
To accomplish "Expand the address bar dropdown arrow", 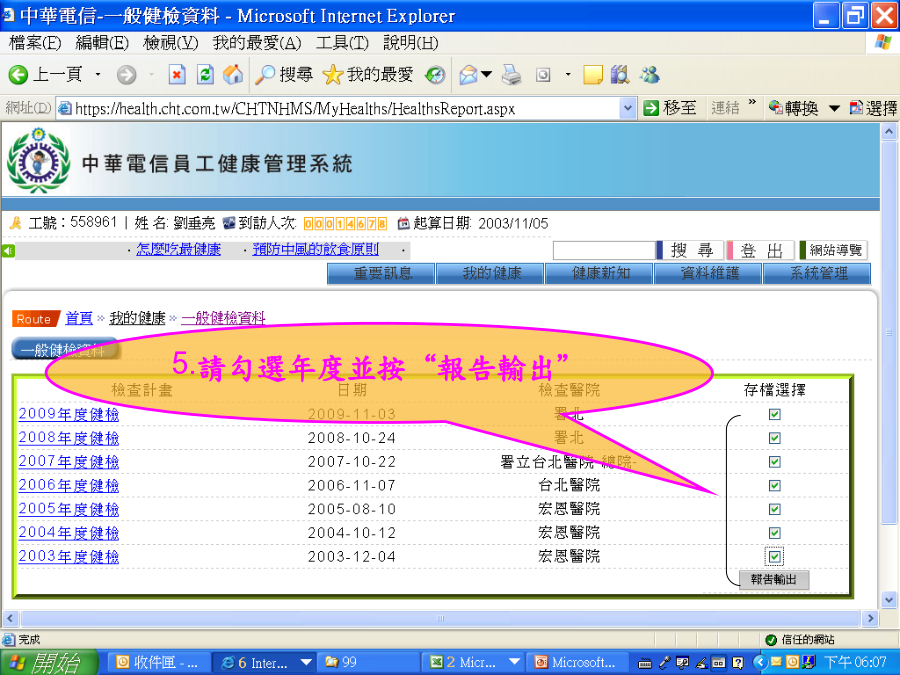I will pos(628,108).
